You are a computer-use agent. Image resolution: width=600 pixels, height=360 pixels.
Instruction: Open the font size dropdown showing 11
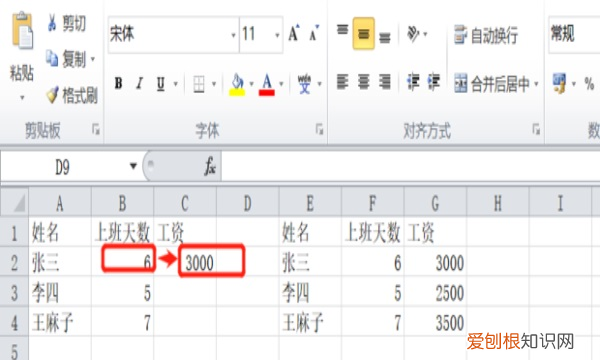277,35
